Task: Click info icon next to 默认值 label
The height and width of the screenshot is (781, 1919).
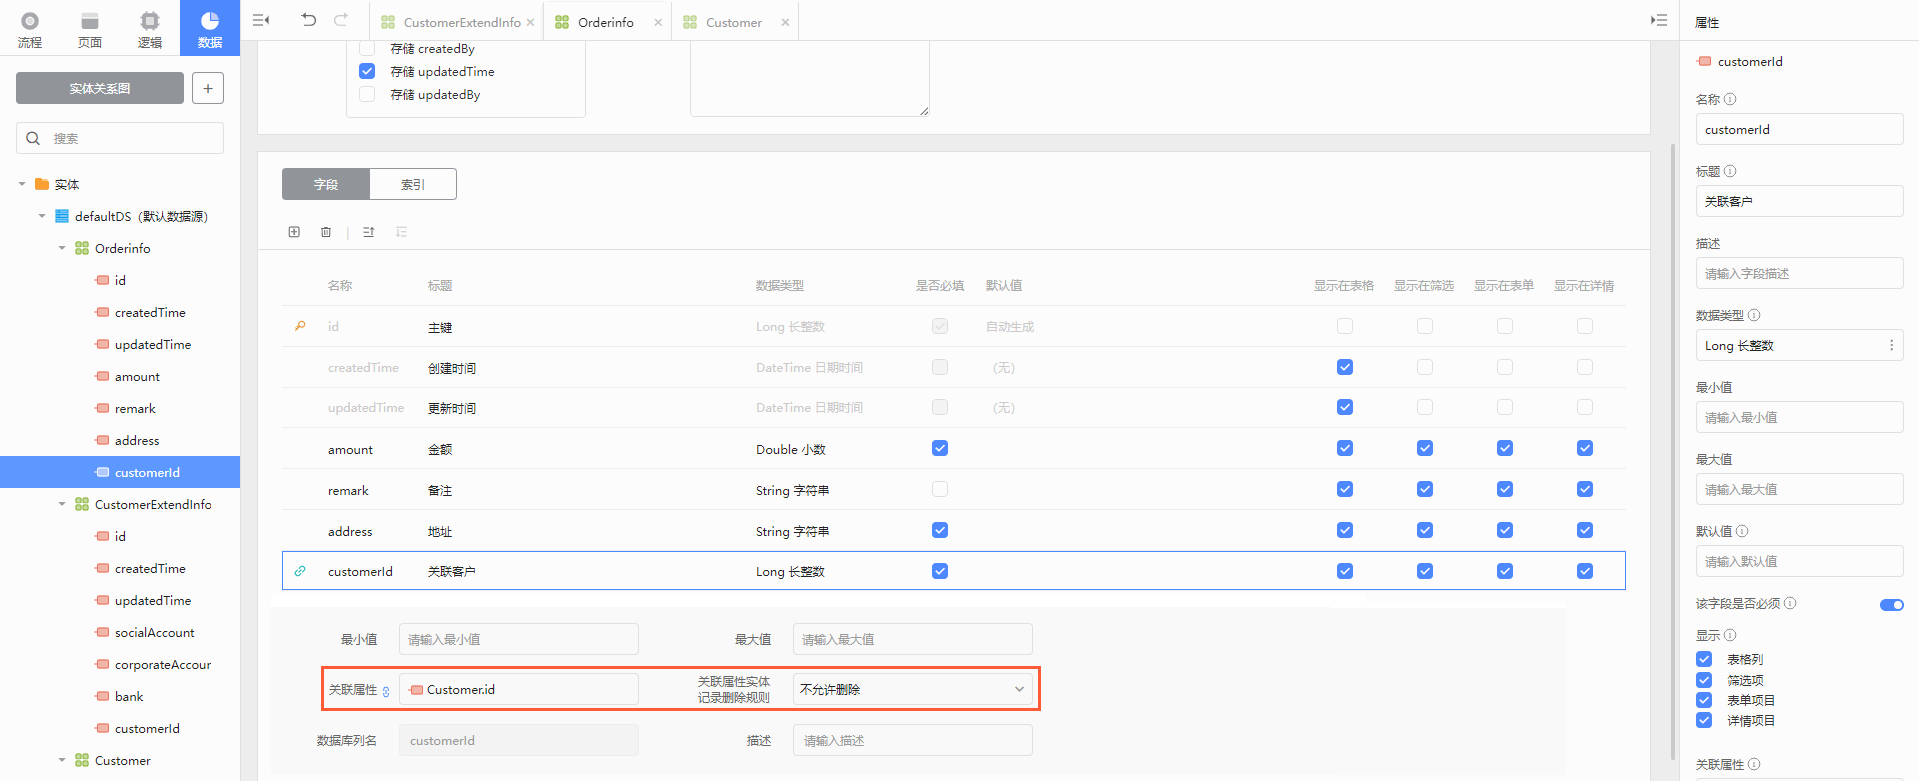Action: 1742,531
